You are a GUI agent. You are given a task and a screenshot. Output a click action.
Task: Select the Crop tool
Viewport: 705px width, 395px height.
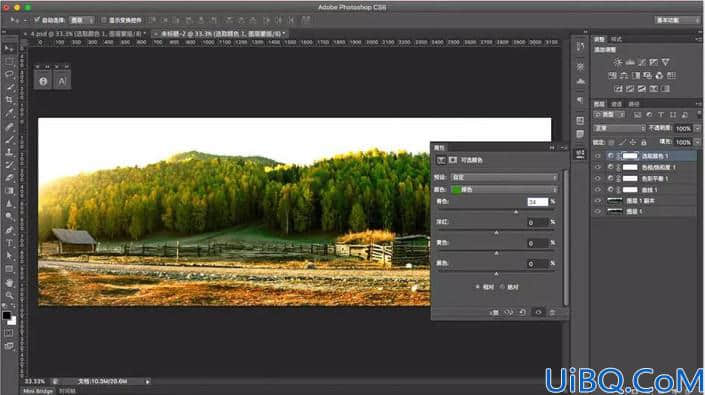click(x=9, y=100)
